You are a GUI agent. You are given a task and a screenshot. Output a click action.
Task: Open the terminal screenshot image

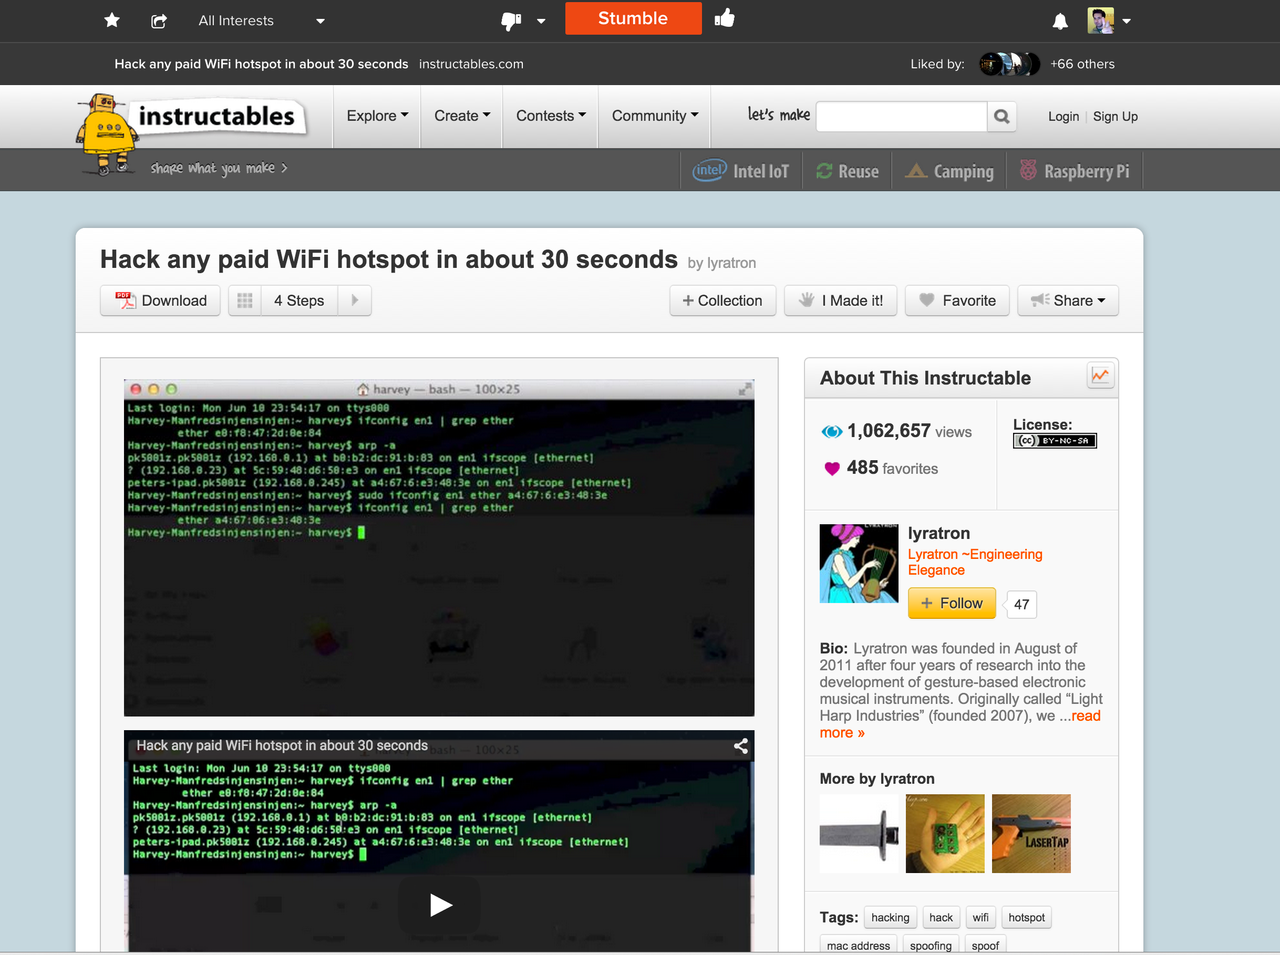(439, 547)
